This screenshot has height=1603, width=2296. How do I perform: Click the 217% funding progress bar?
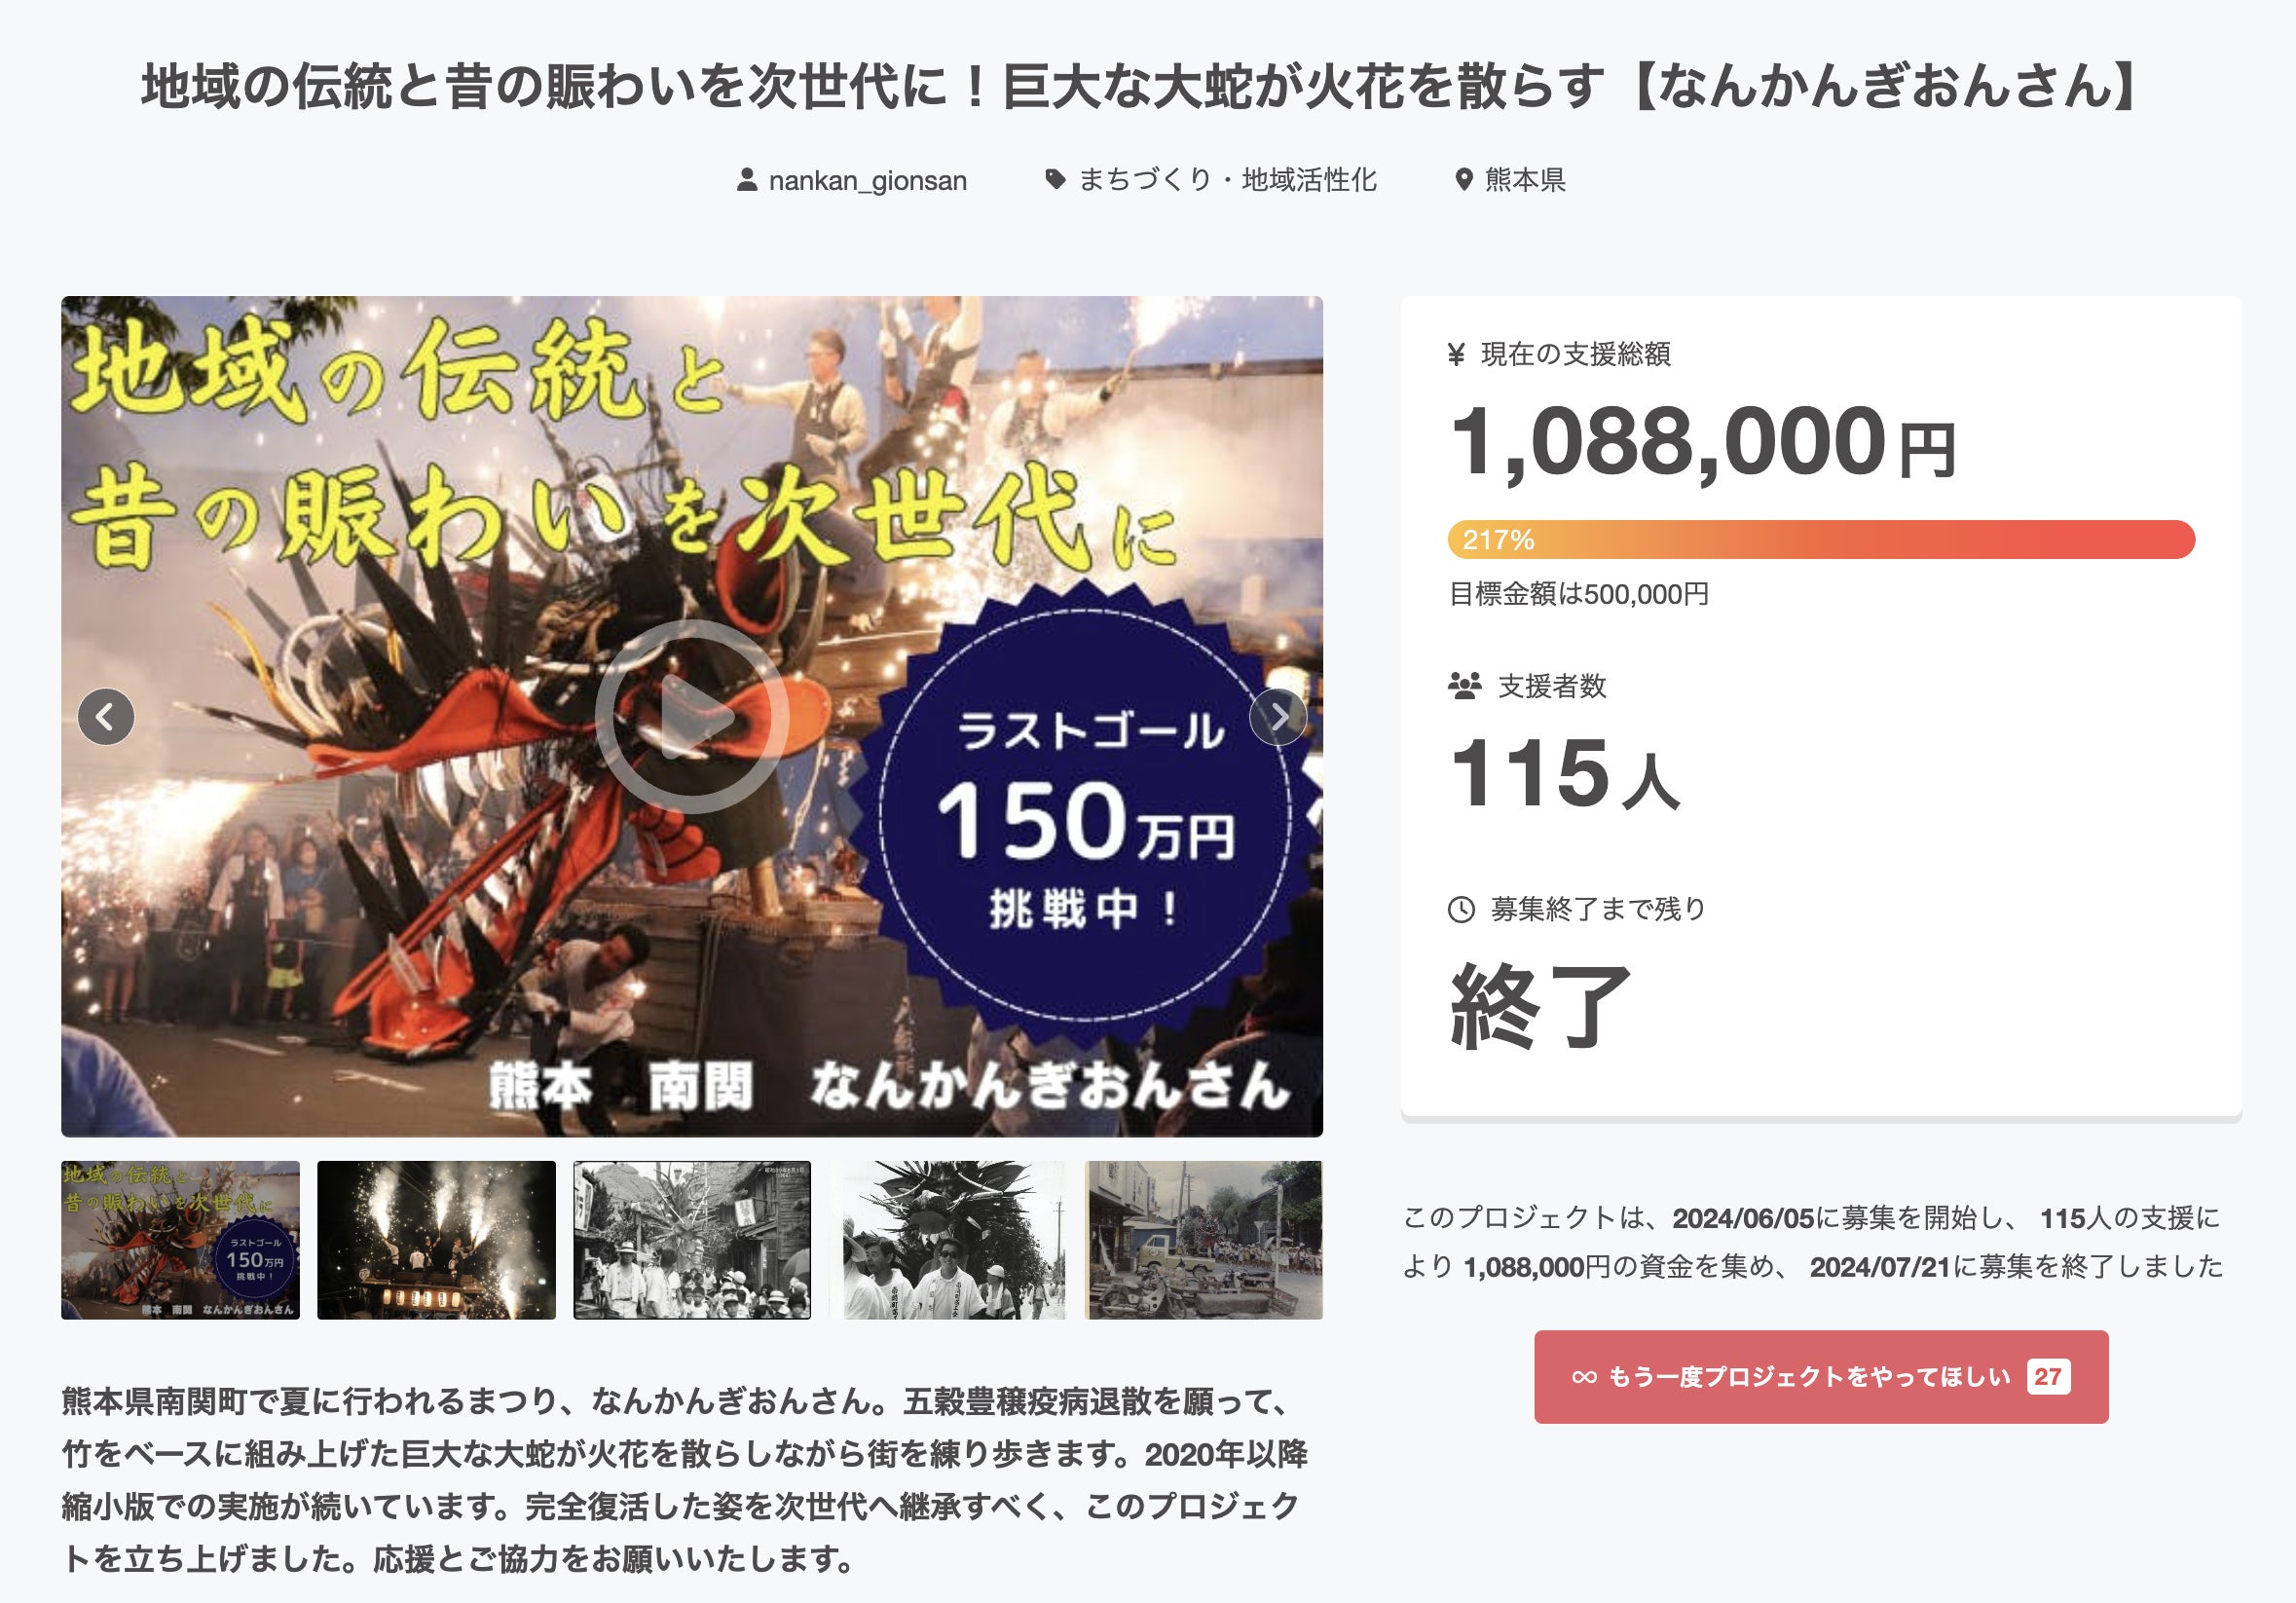1820,540
